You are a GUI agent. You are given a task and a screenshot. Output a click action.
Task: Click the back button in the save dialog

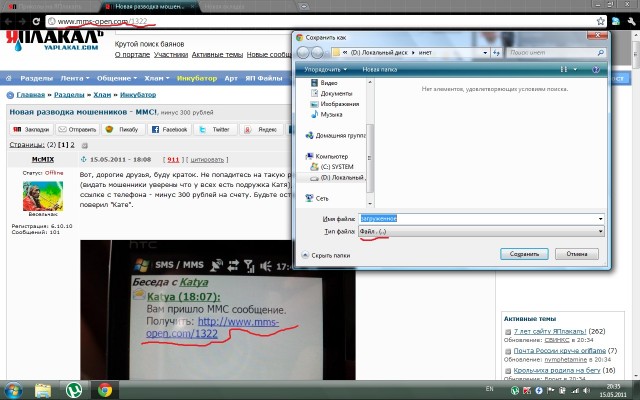(303, 53)
